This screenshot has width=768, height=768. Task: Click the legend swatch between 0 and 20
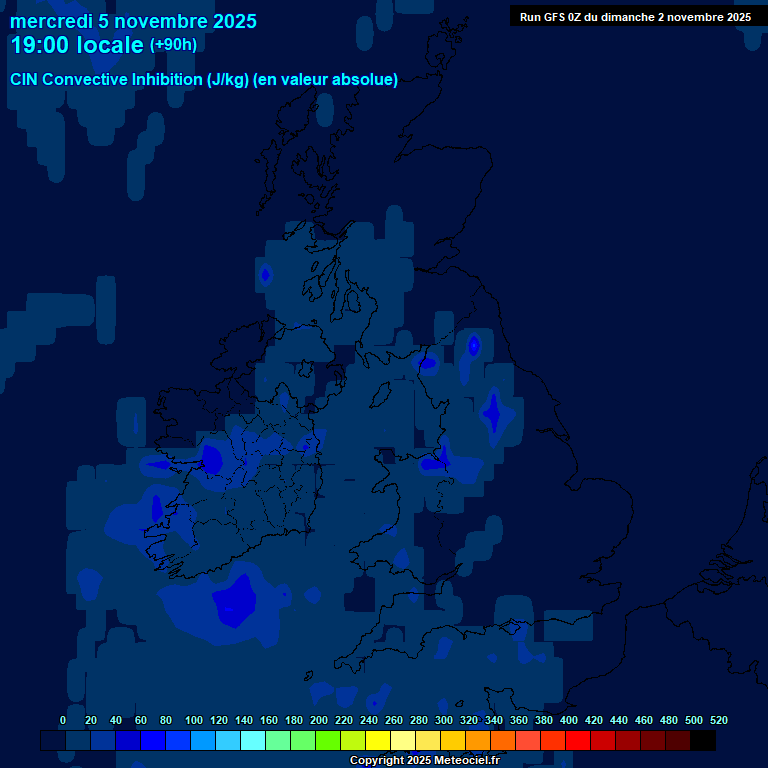pyautogui.click(x=78, y=741)
